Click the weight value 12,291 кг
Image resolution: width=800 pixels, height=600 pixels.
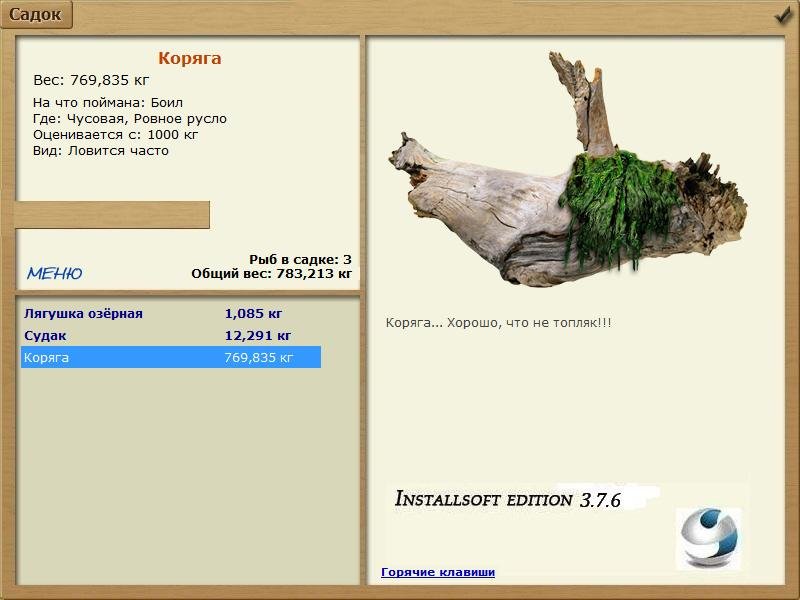click(258, 335)
